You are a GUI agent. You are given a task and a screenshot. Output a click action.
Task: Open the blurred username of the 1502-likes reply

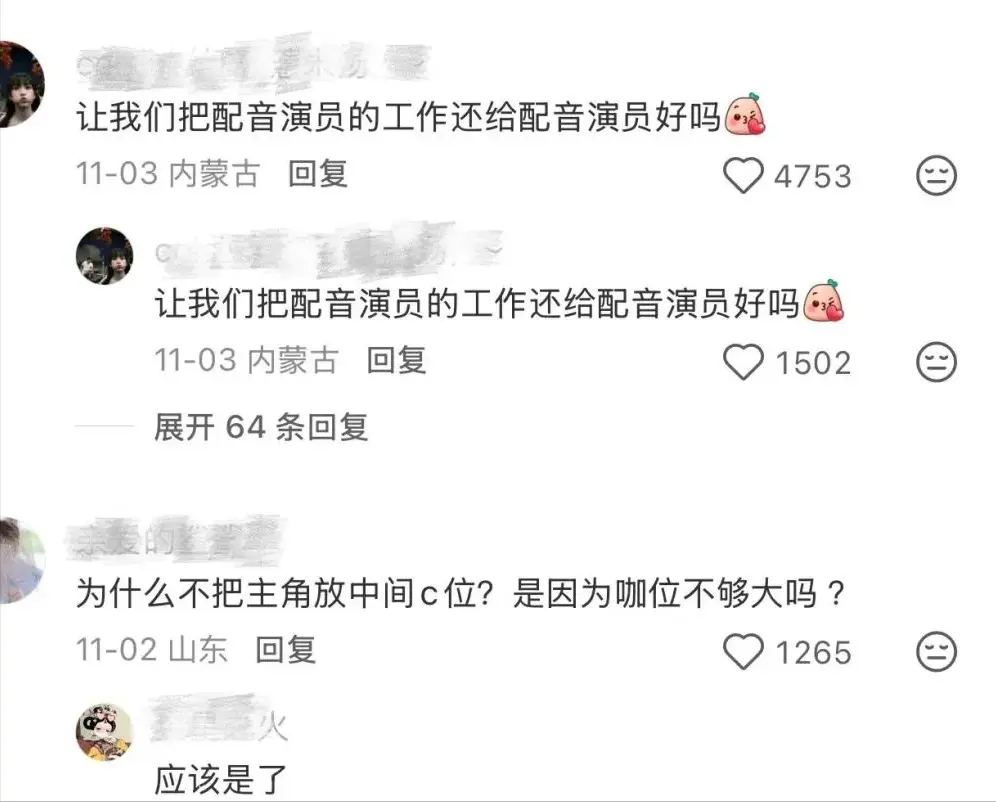pyautogui.click(x=328, y=252)
